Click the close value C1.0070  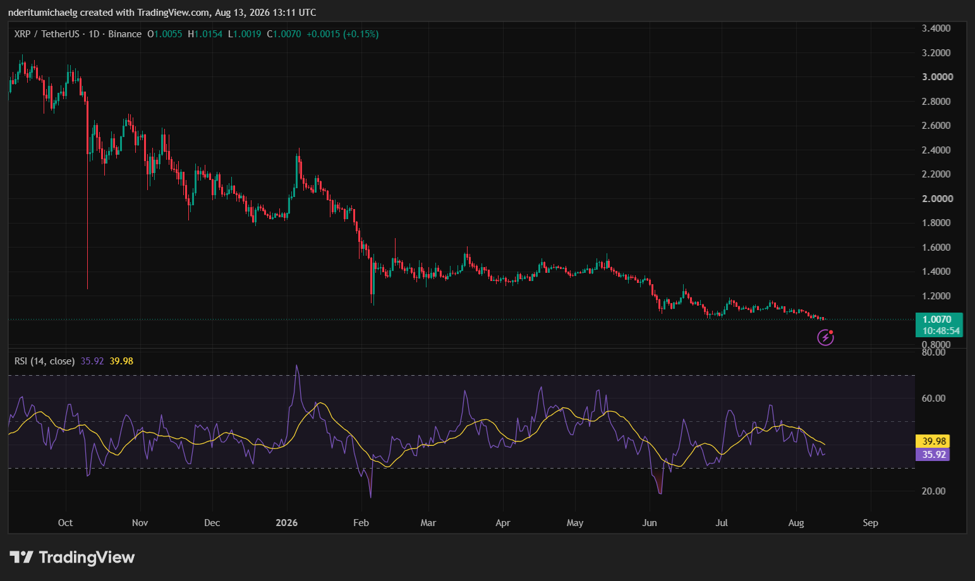(x=284, y=34)
